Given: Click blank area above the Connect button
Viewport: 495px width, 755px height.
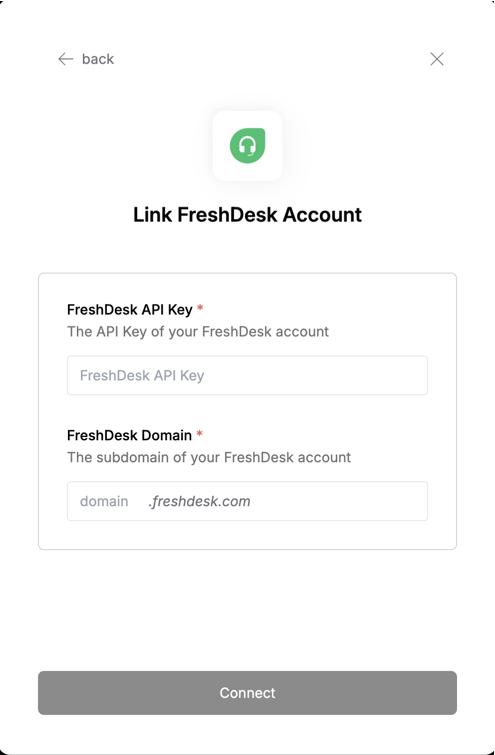Looking at the screenshot, I should 248,610.
